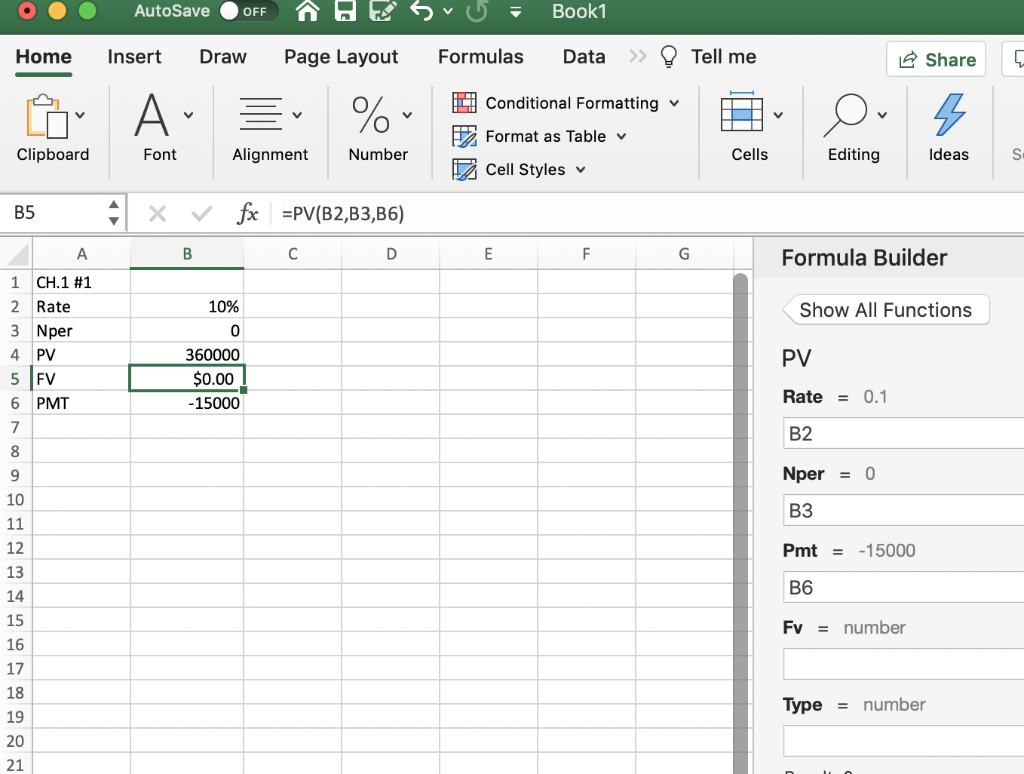Open the Font group icon
The width and height of the screenshot is (1024, 774).
pos(152,115)
